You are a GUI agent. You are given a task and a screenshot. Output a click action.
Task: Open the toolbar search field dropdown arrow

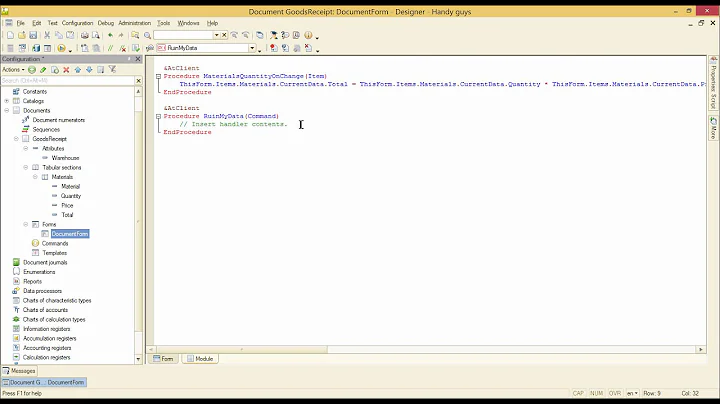coord(216,35)
